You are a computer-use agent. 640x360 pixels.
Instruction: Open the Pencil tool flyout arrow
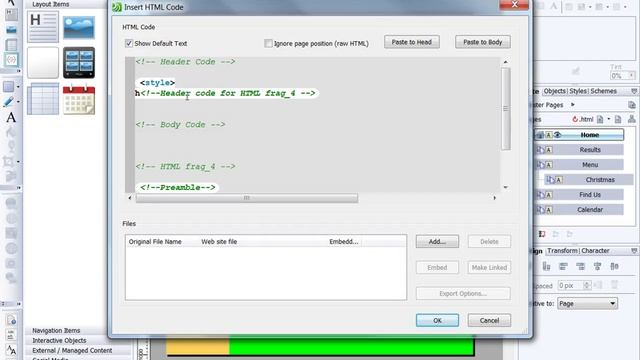(18, 102)
